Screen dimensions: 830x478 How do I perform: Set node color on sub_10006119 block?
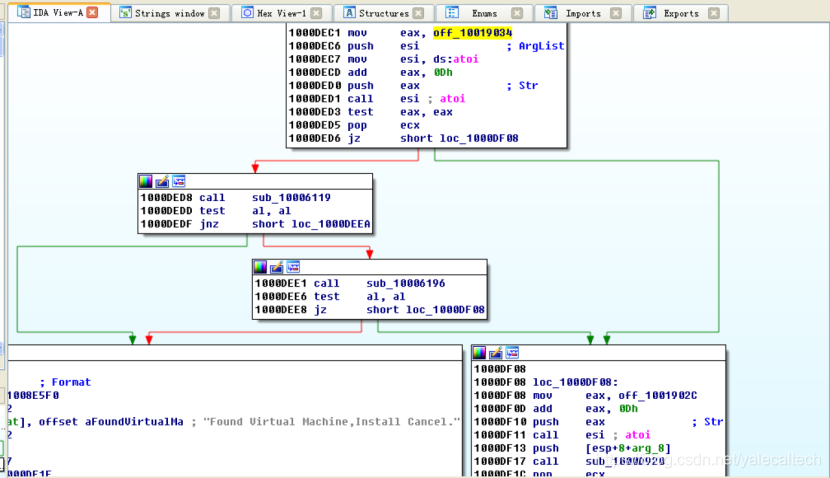click(146, 182)
